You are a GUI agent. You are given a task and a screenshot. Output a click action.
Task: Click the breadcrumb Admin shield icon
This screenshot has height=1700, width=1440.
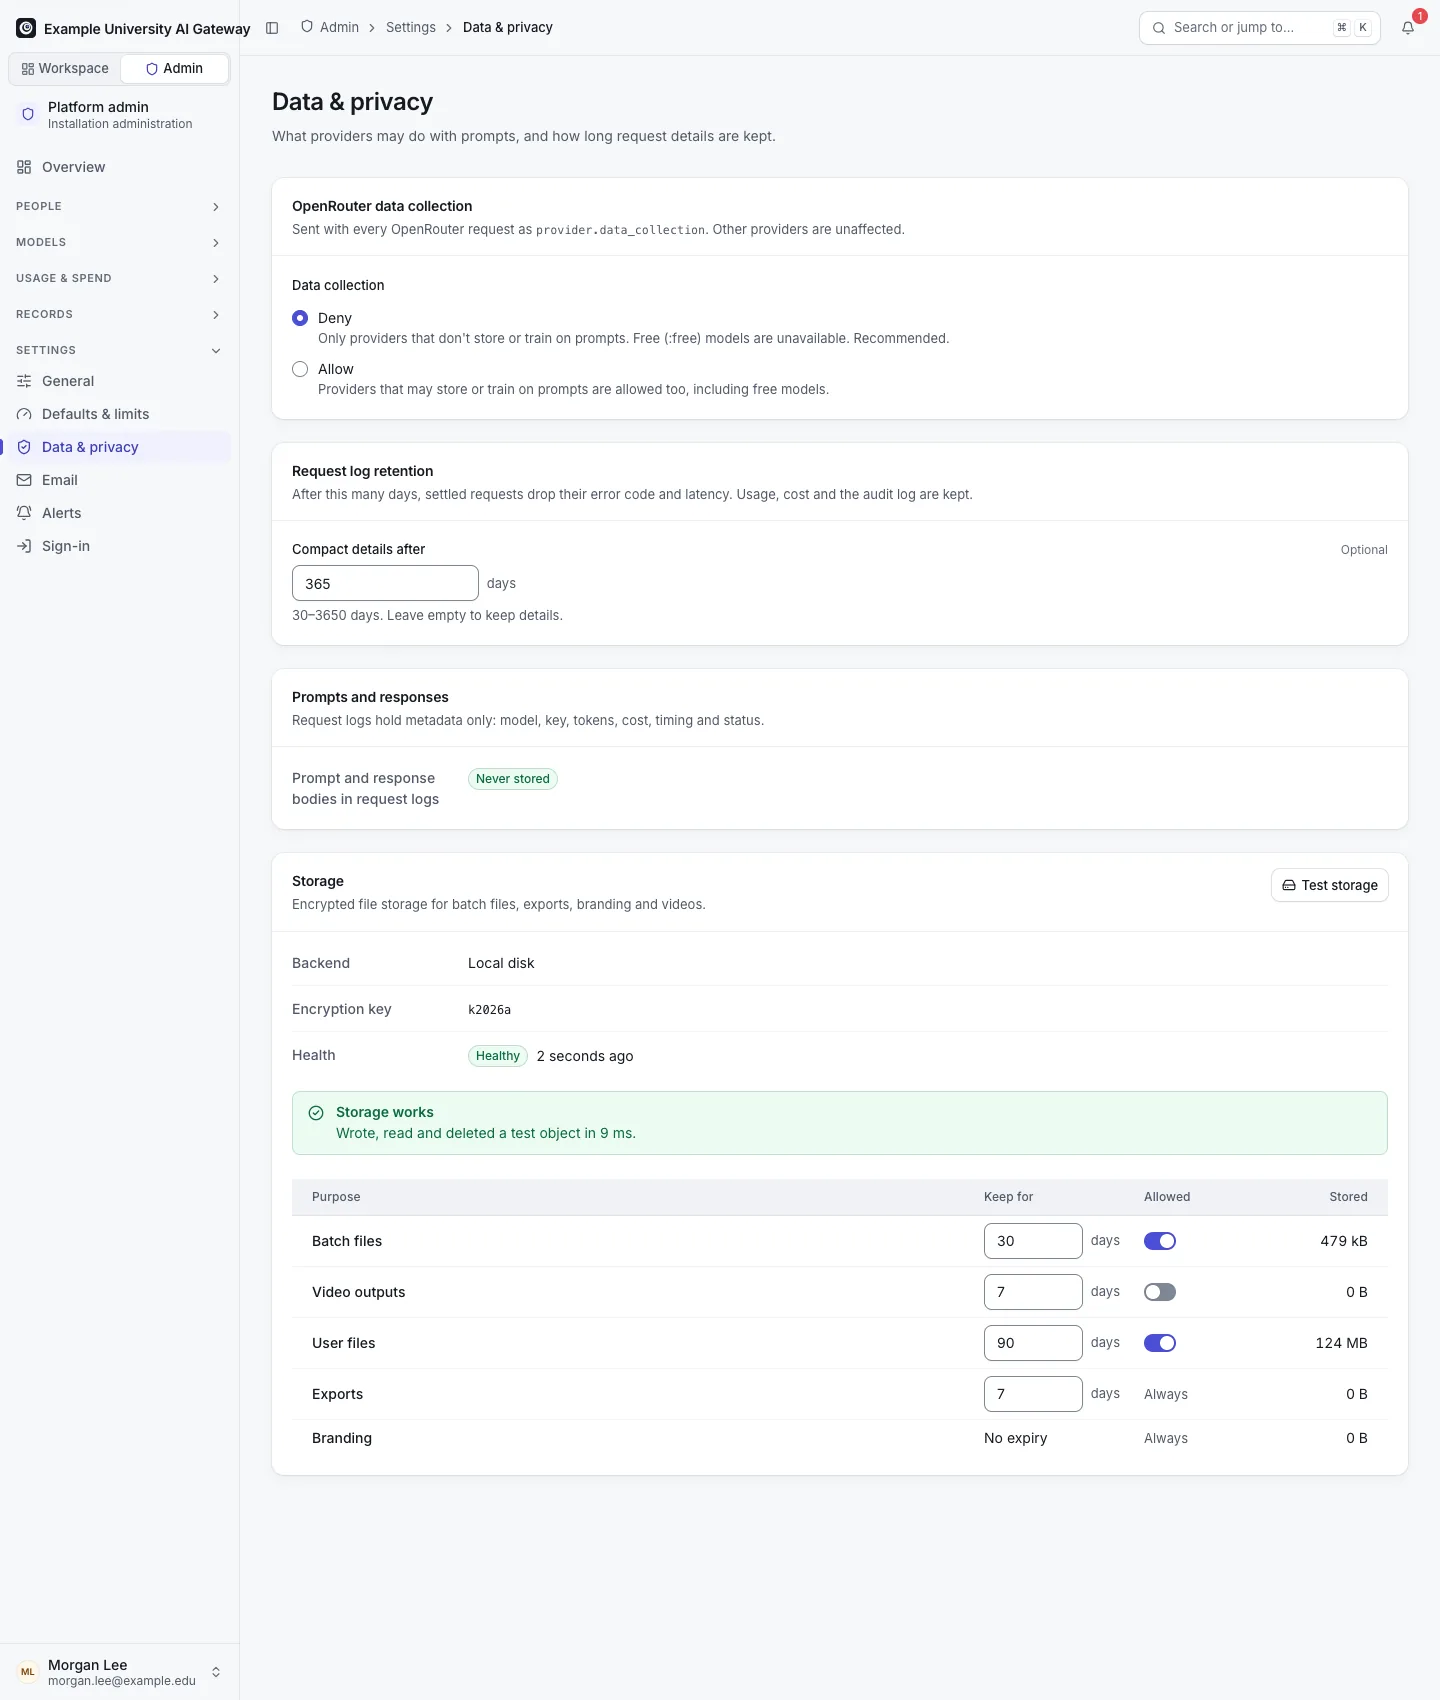pyautogui.click(x=307, y=27)
